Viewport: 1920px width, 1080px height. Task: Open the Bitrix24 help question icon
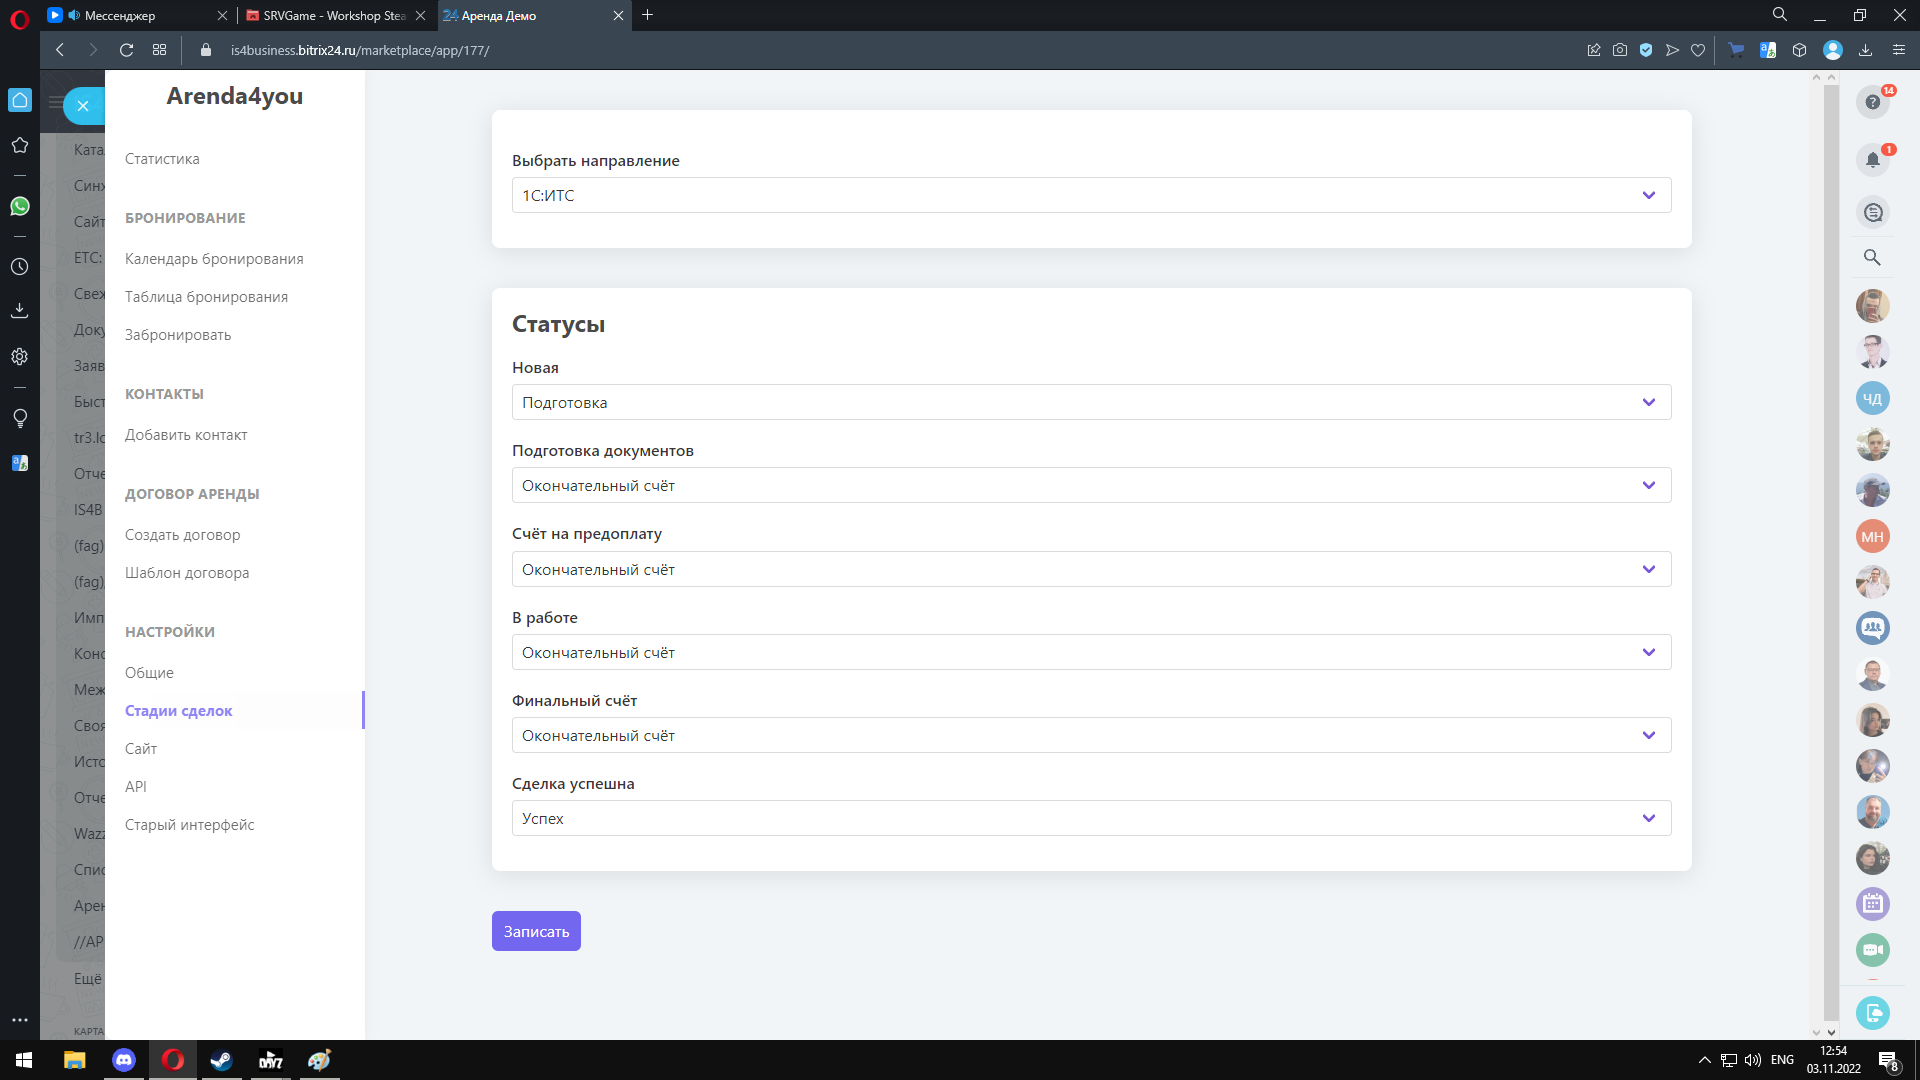click(1872, 102)
